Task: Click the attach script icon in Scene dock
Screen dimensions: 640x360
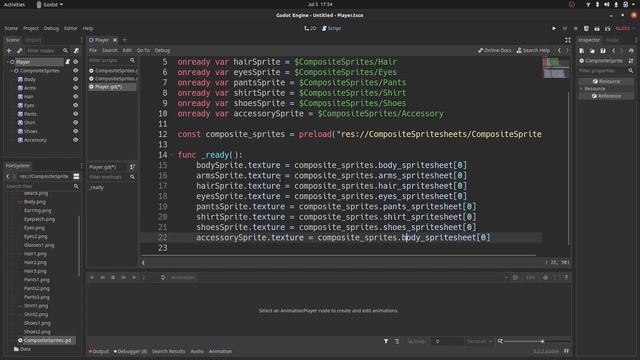Action: 76,51
